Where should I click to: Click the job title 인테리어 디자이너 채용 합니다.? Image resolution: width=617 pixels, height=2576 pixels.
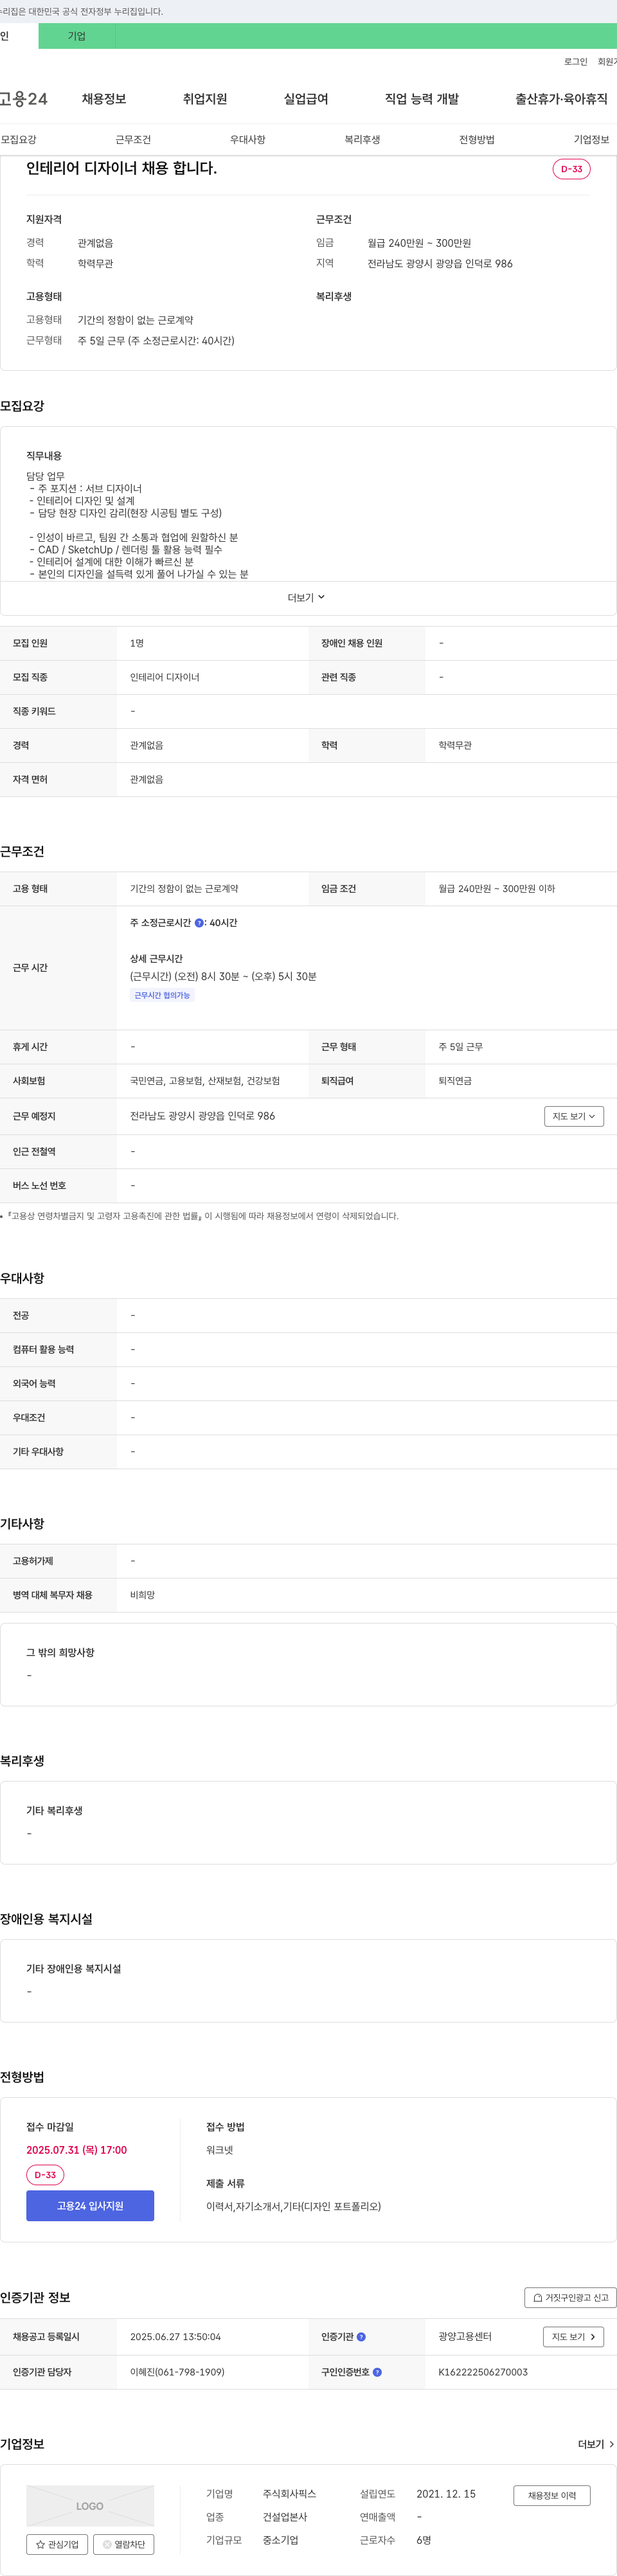121,168
